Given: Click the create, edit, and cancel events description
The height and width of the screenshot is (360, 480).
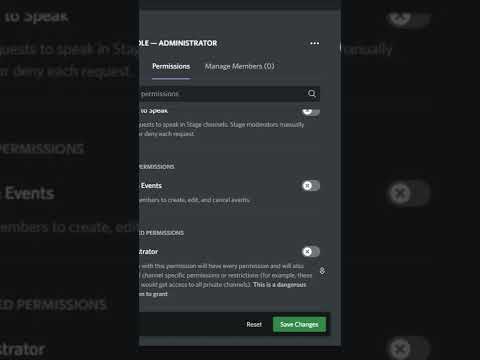Looking at the screenshot, I should (194, 200).
